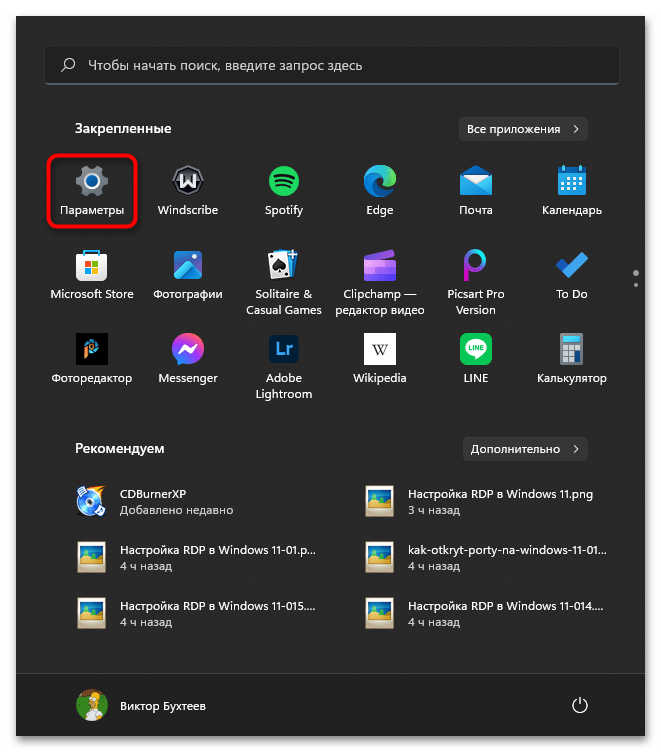Select first pinned page dot indicator
This screenshot has width=661, height=752.
636,273
